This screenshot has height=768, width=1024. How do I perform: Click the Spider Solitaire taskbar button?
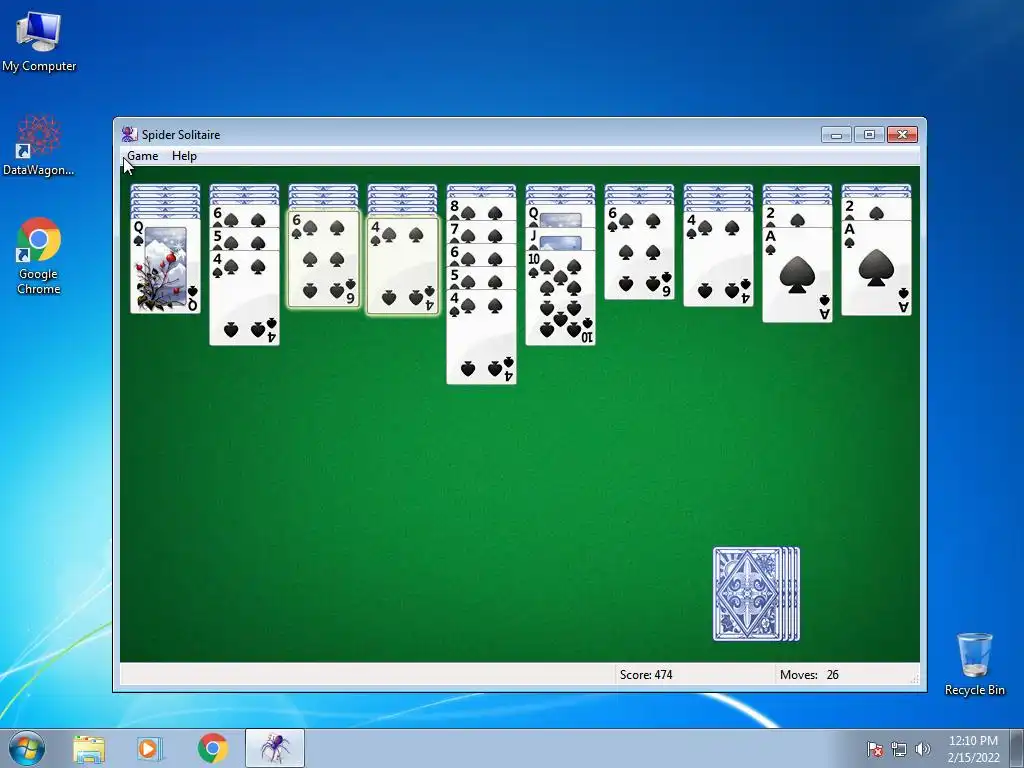(x=275, y=748)
